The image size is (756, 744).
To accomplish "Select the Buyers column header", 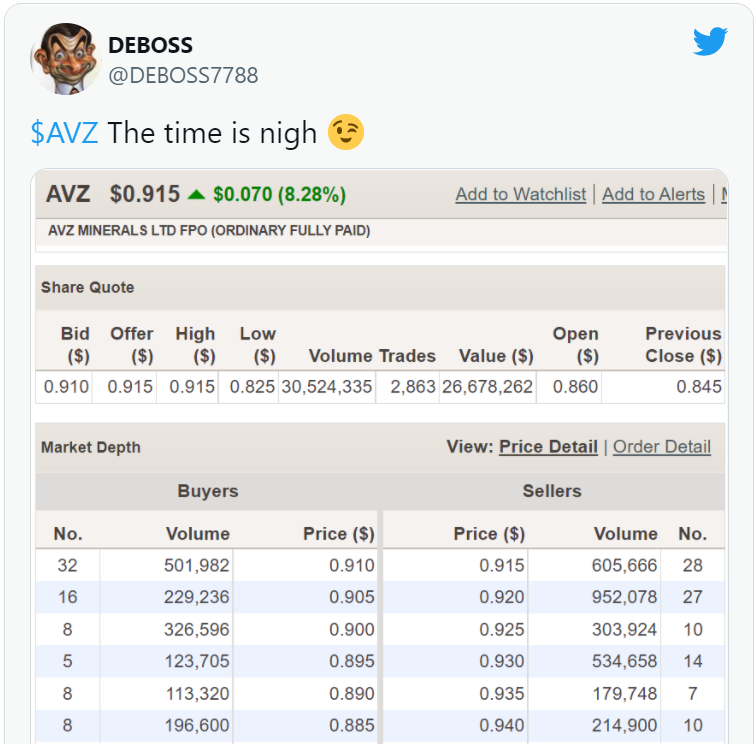I will pos(208,491).
